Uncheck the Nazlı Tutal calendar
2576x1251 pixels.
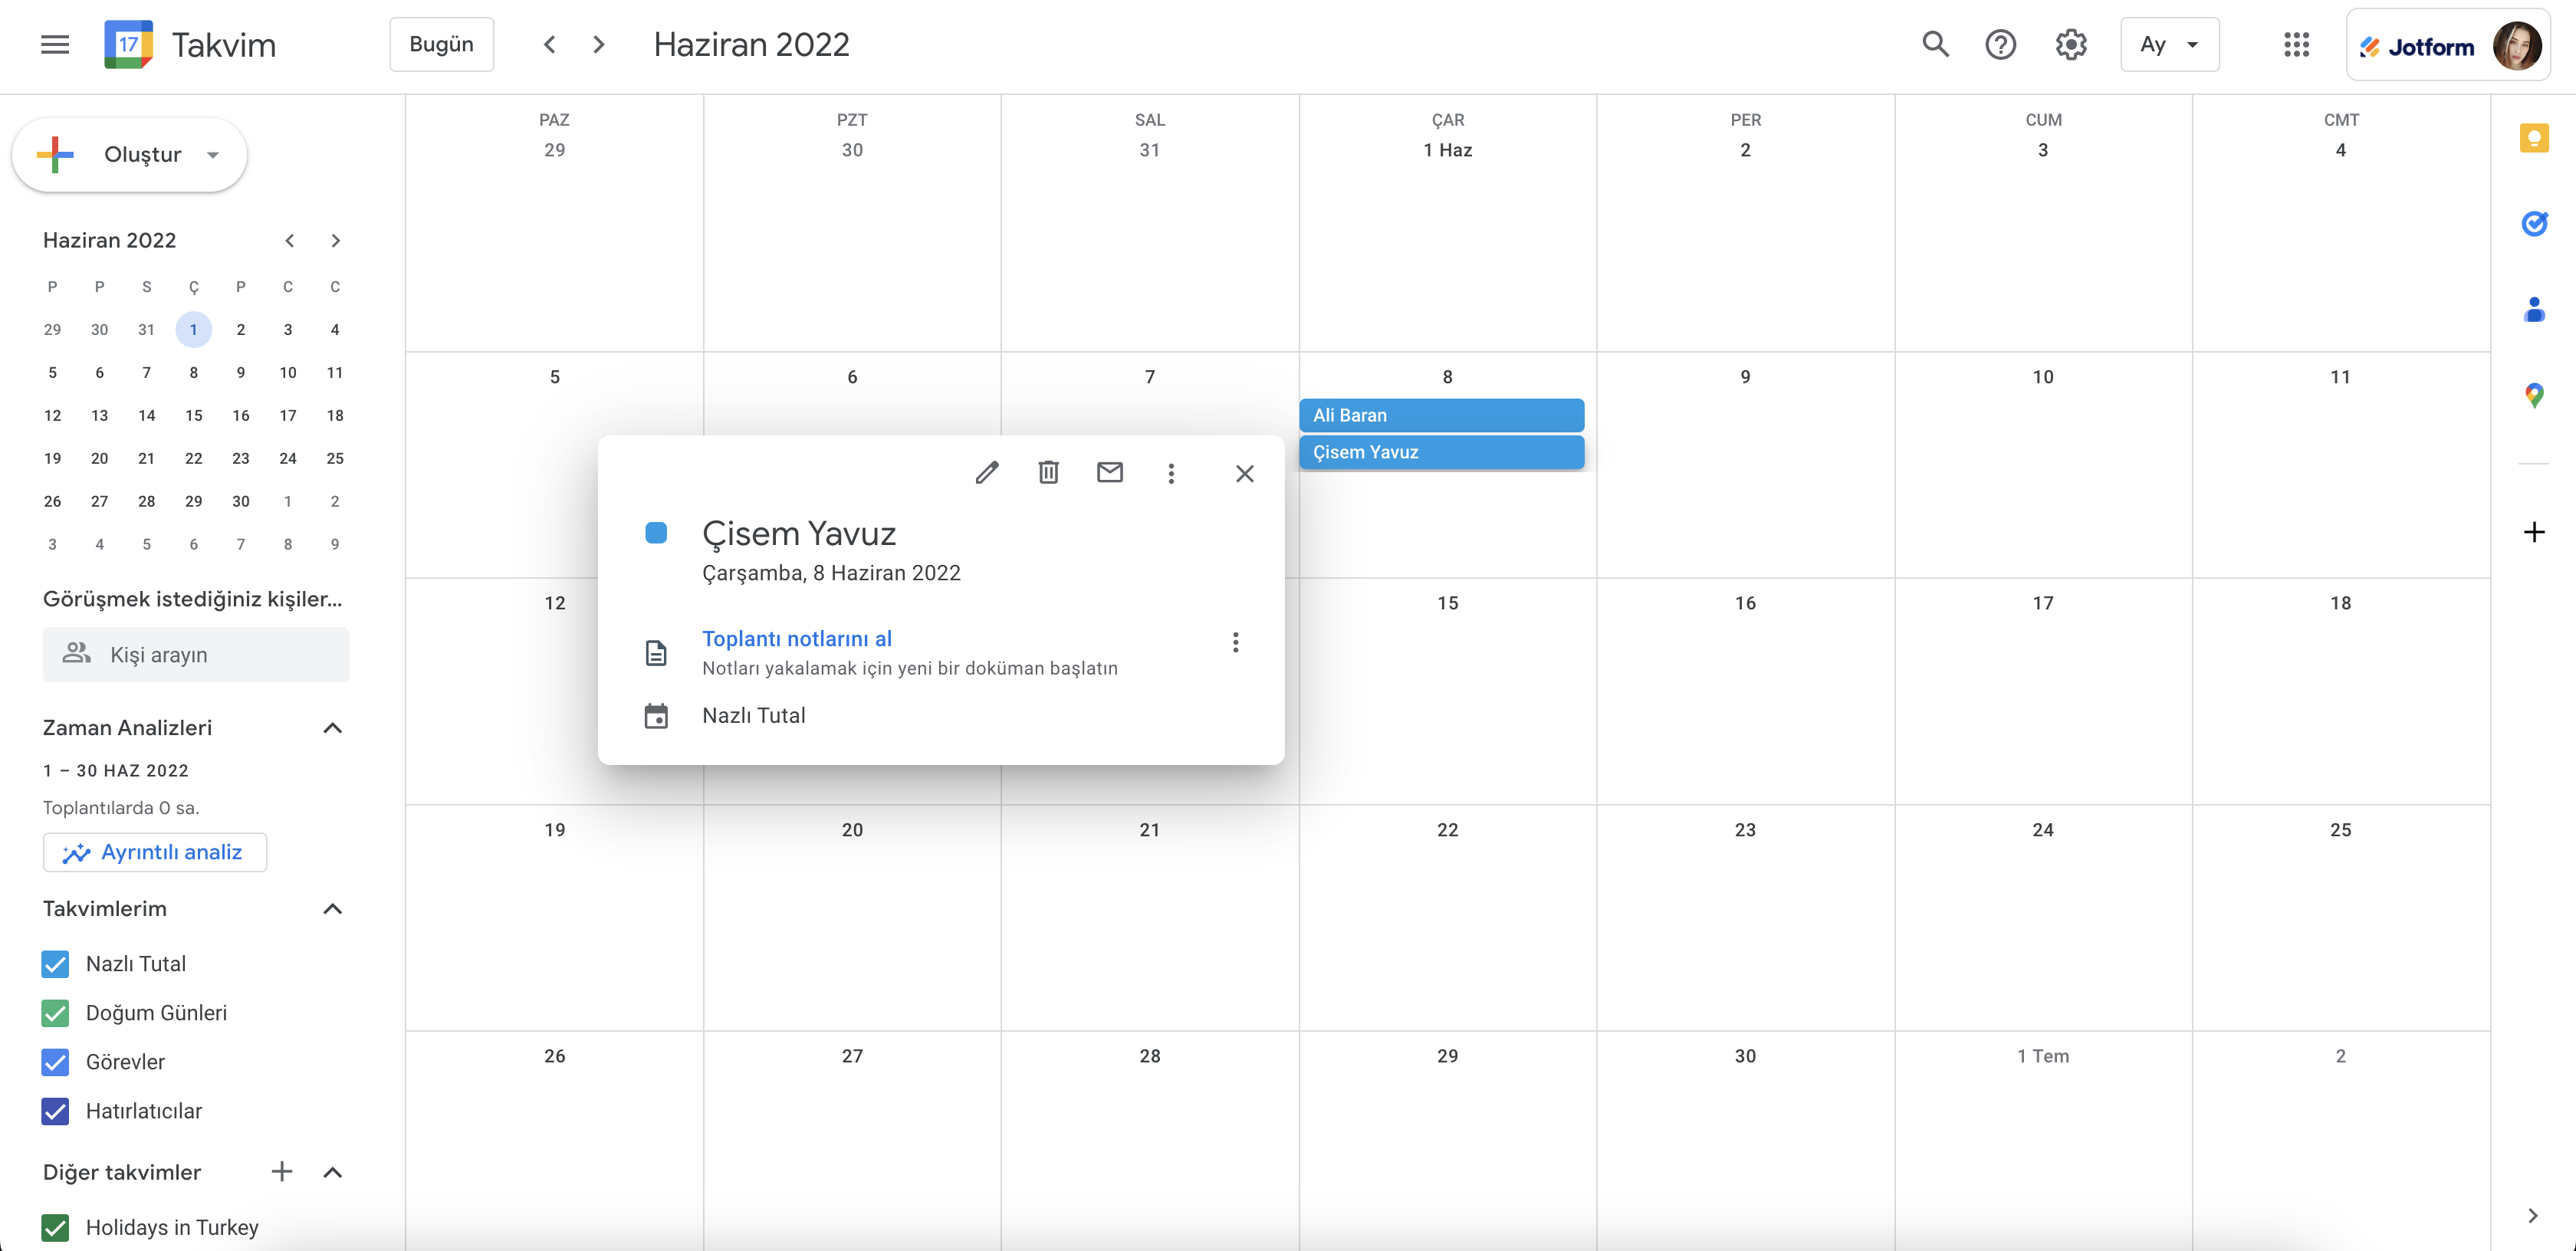pyautogui.click(x=56, y=964)
